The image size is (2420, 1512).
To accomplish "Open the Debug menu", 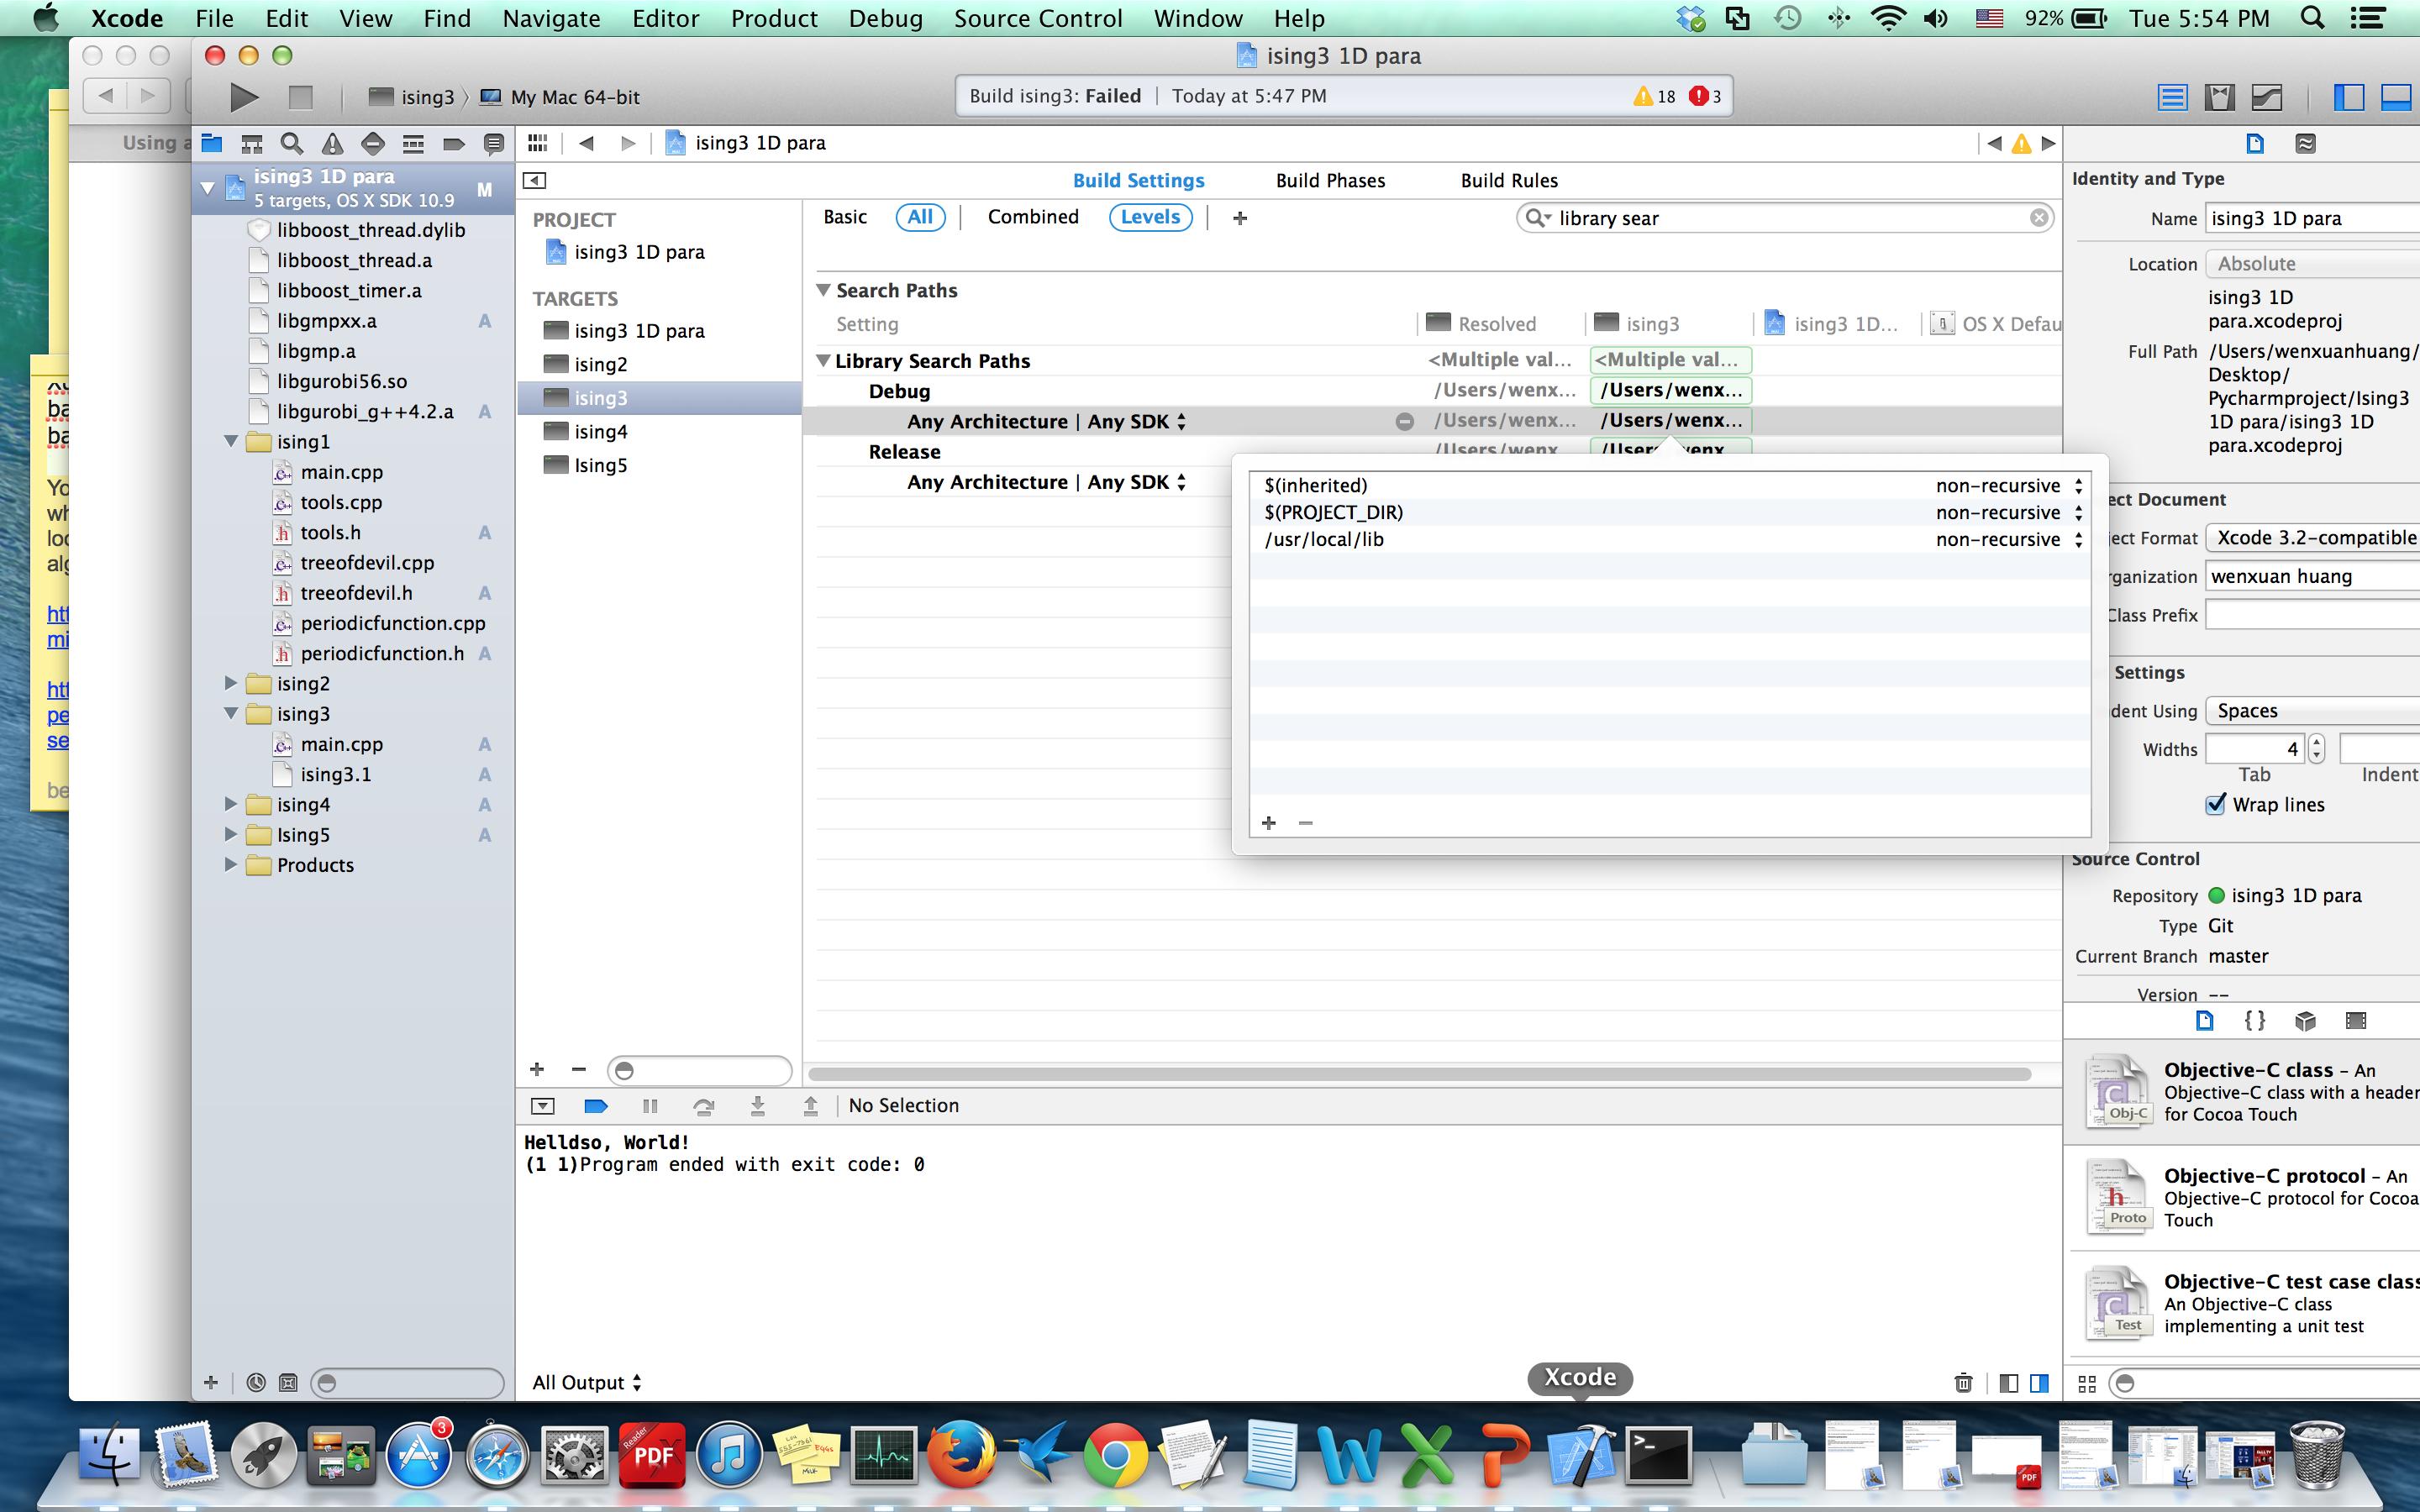I will point(885,18).
